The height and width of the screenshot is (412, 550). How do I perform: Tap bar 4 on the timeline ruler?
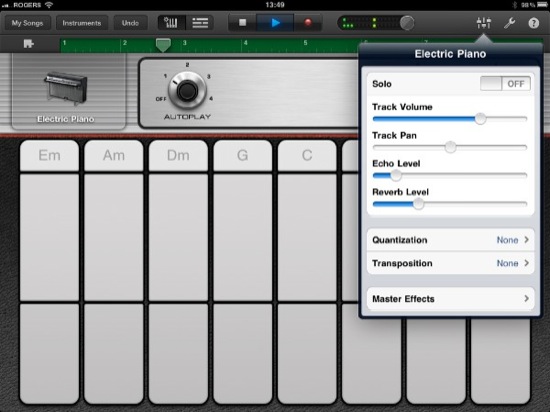point(246,43)
